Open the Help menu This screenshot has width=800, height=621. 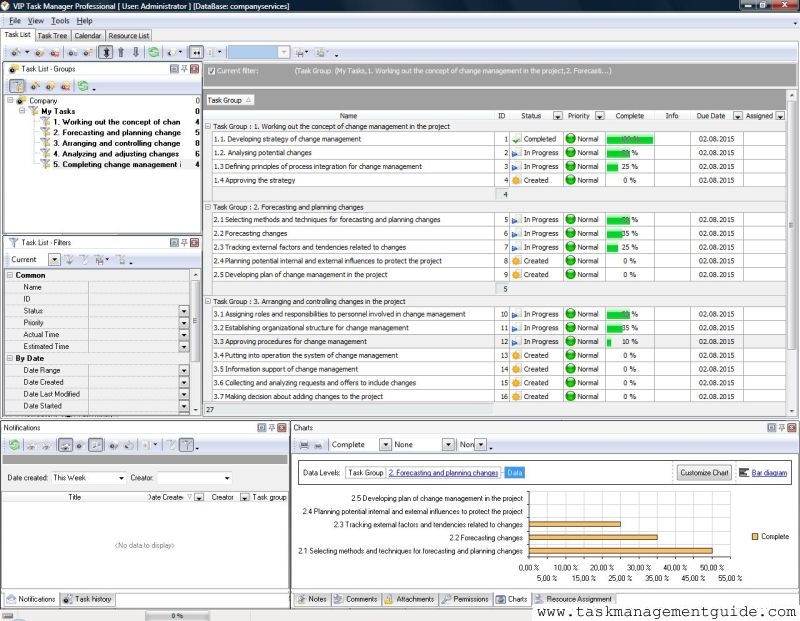(84, 21)
